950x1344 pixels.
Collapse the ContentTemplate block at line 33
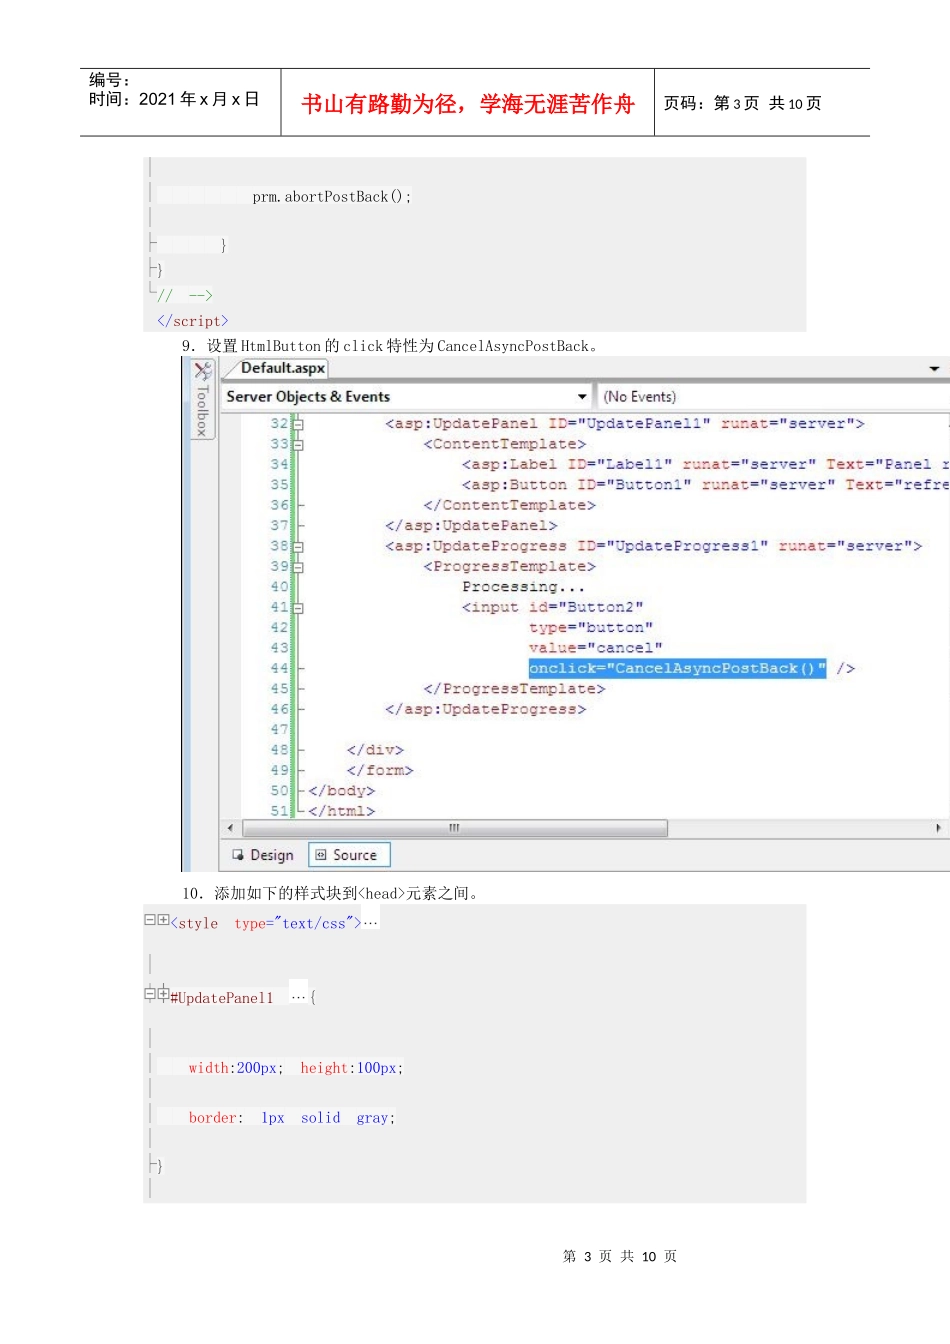pyautogui.click(x=298, y=445)
